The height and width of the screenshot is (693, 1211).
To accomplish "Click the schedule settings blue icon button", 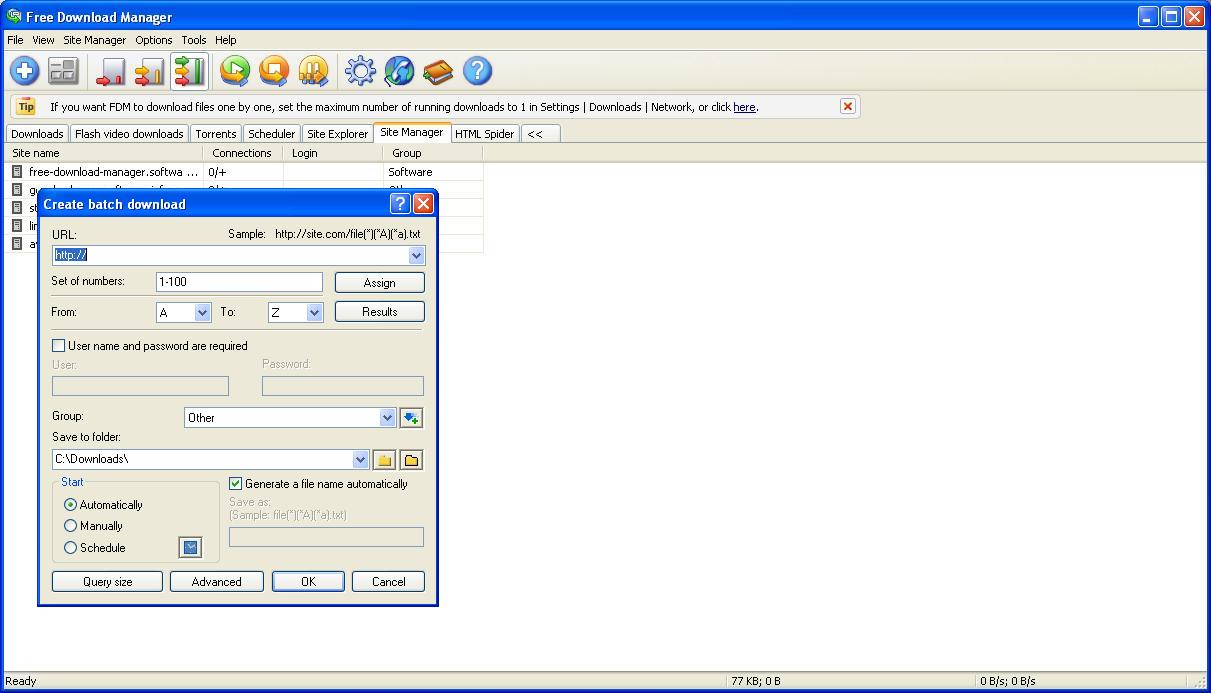I will (x=190, y=547).
